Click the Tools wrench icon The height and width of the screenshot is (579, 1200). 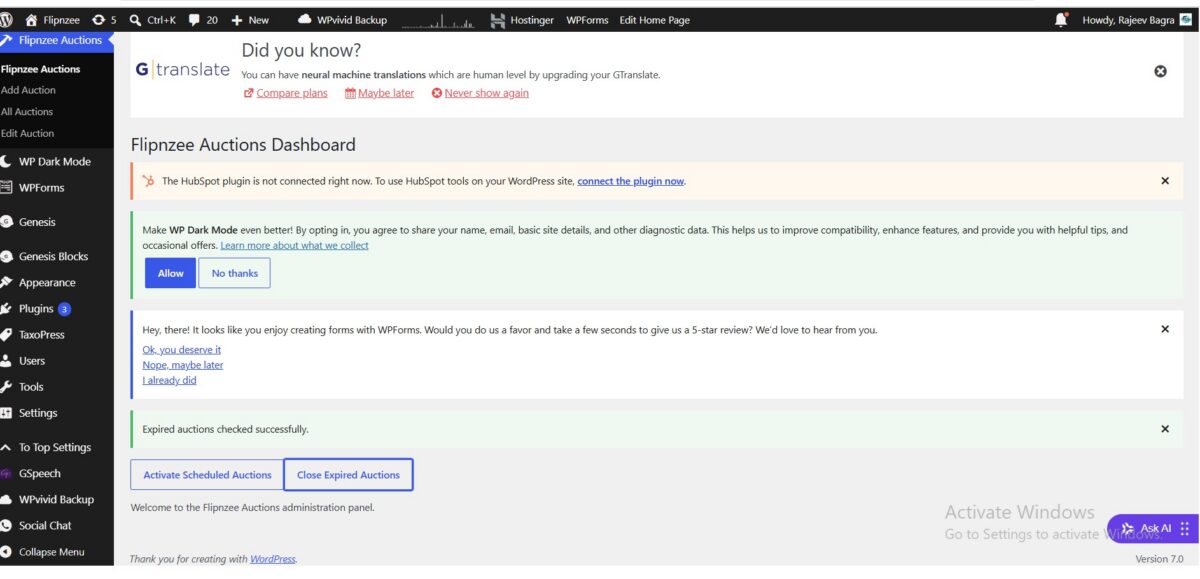[7, 387]
